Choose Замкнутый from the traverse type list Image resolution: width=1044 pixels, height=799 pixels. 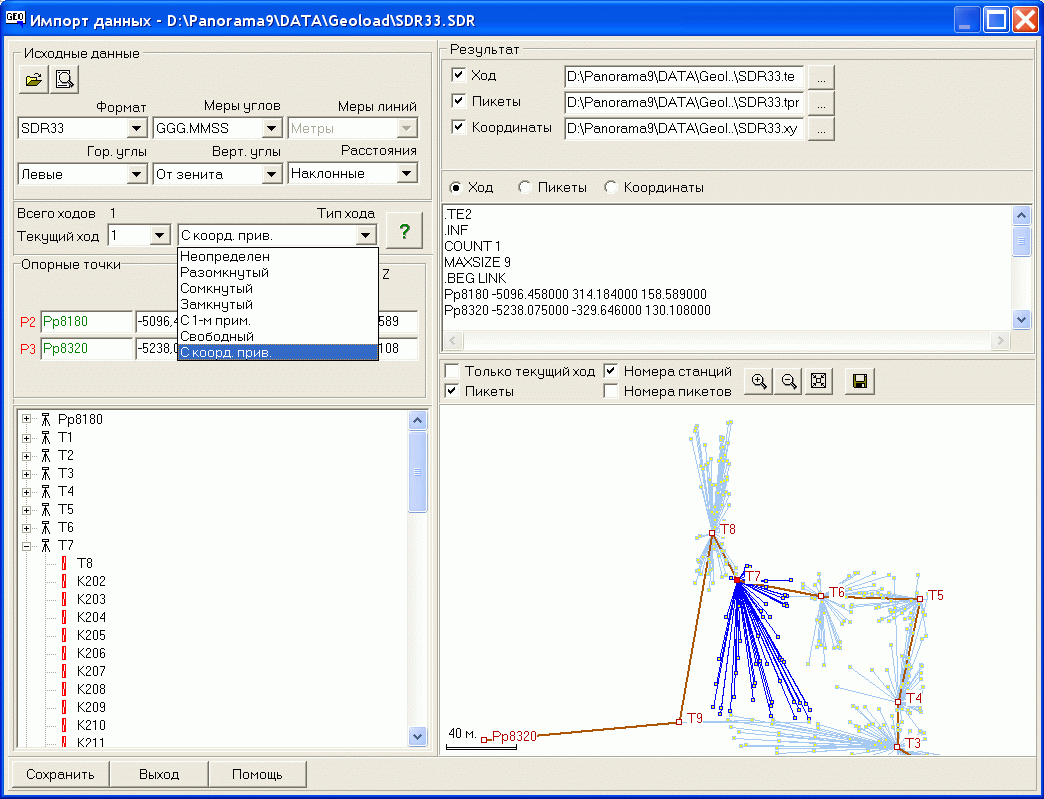[216, 304]
